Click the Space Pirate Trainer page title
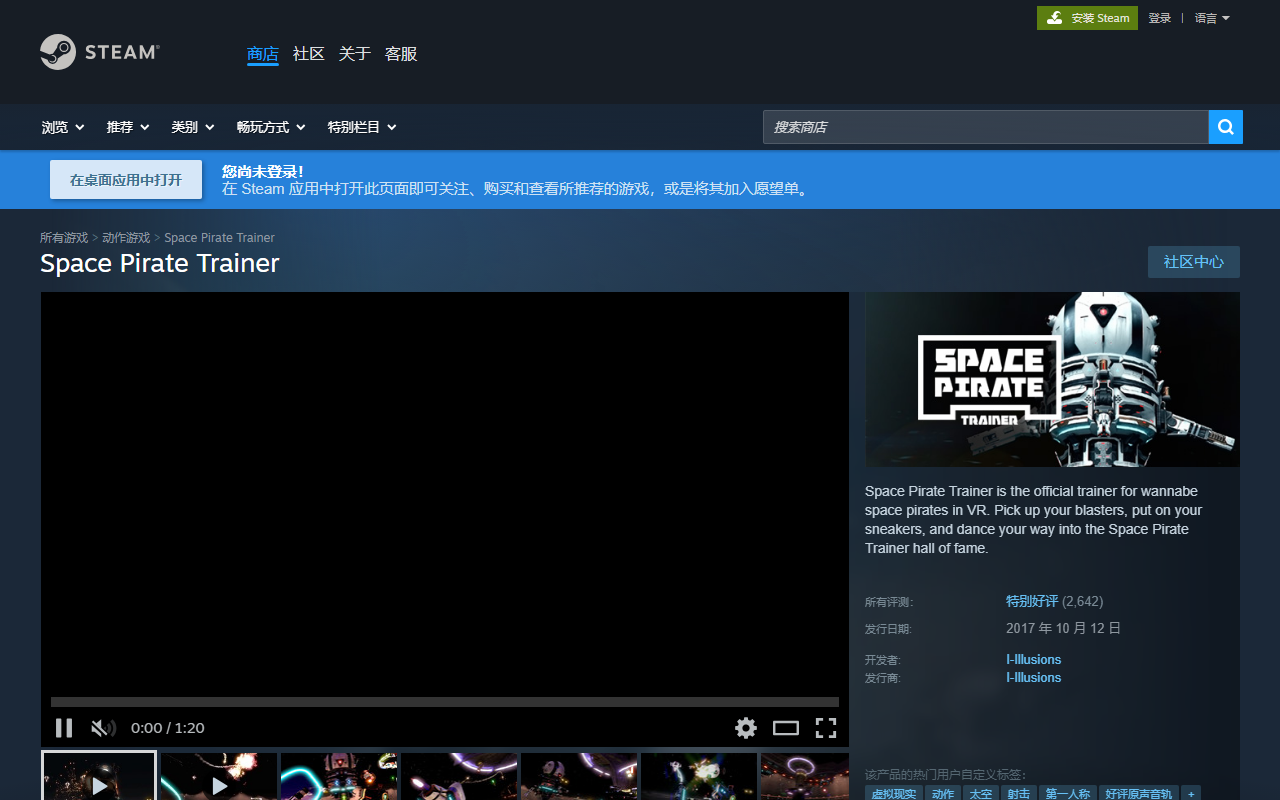The image size is (1280, 800). point(160,263)
